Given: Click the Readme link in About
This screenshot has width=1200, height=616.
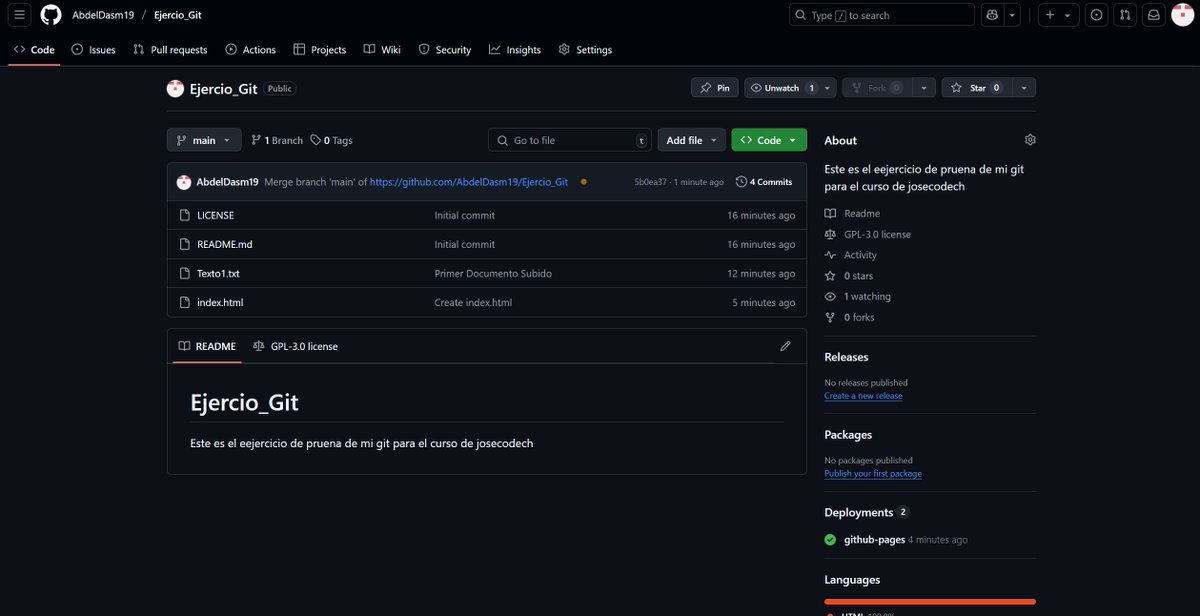Looking at the screenshot, I should [x=852, y=213].
